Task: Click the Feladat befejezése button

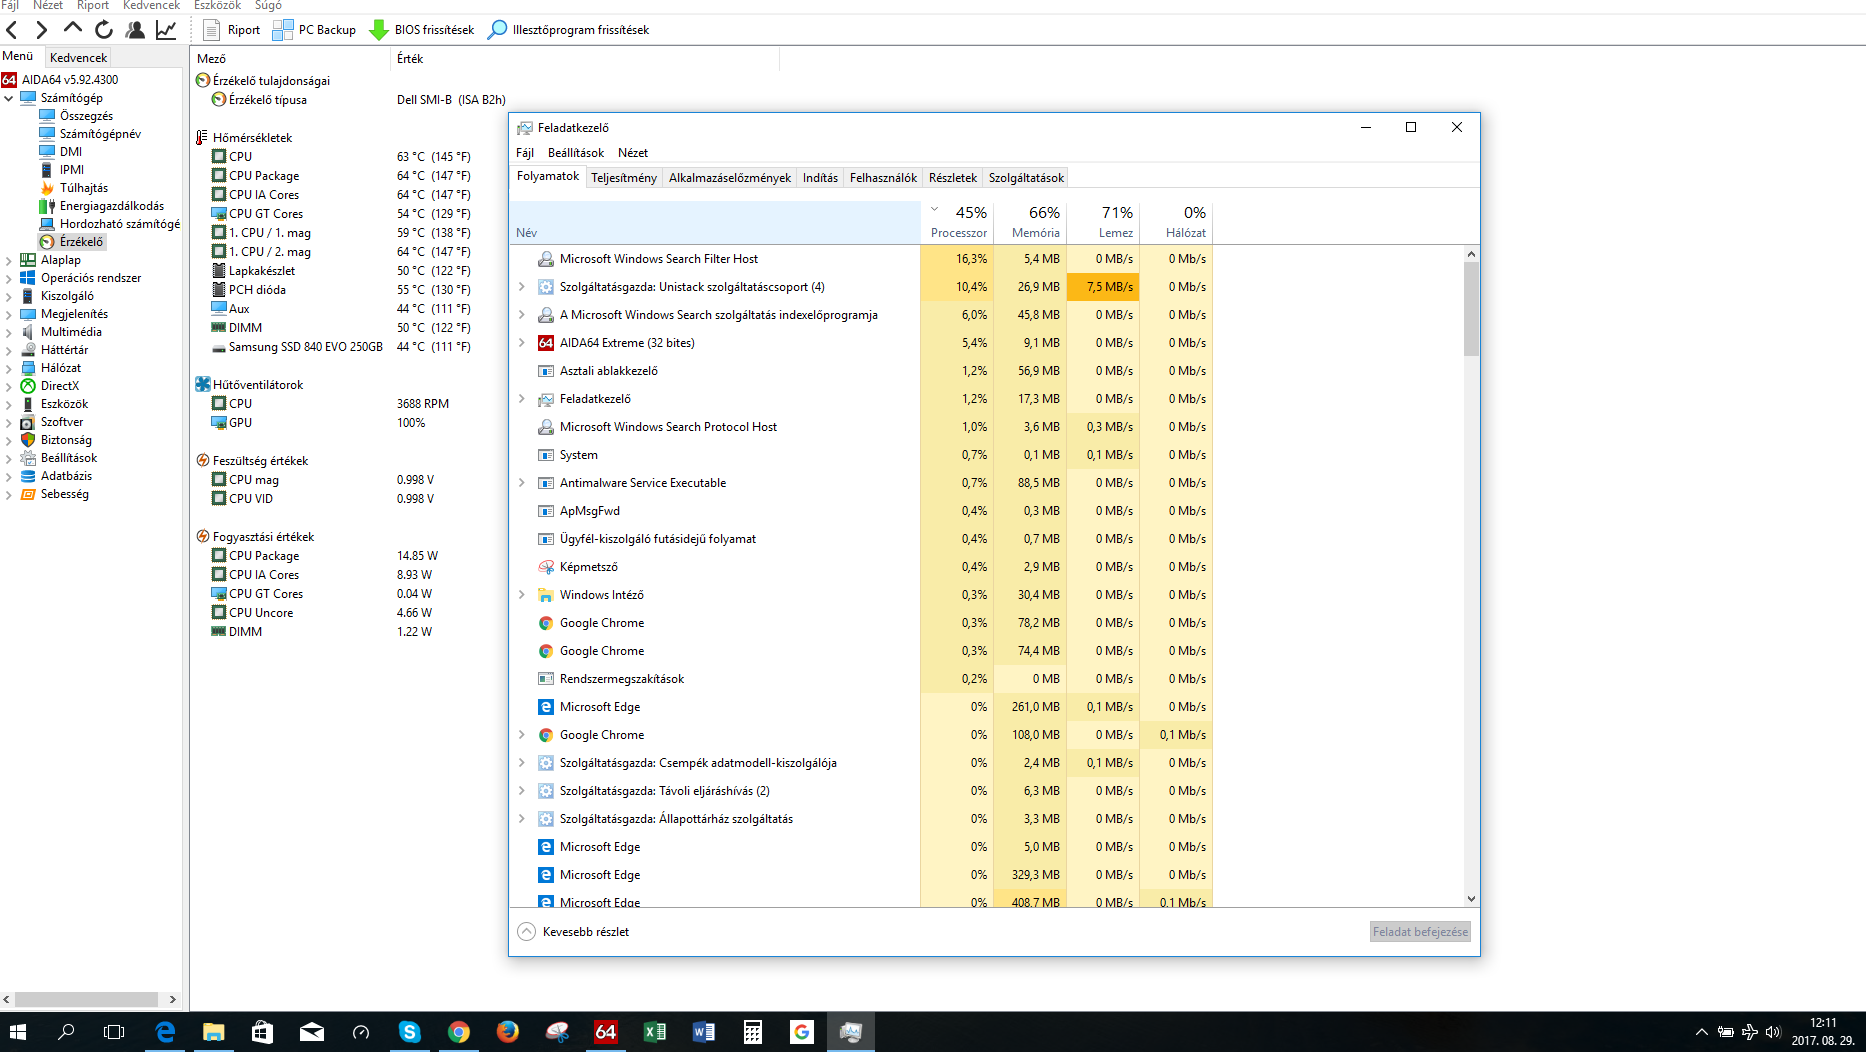Action: coord(1420,932)
